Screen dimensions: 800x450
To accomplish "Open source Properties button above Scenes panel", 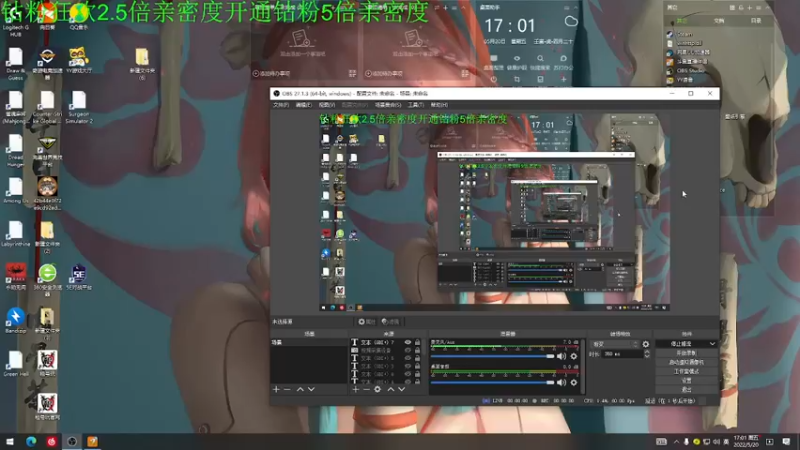I will click(366, 321).
